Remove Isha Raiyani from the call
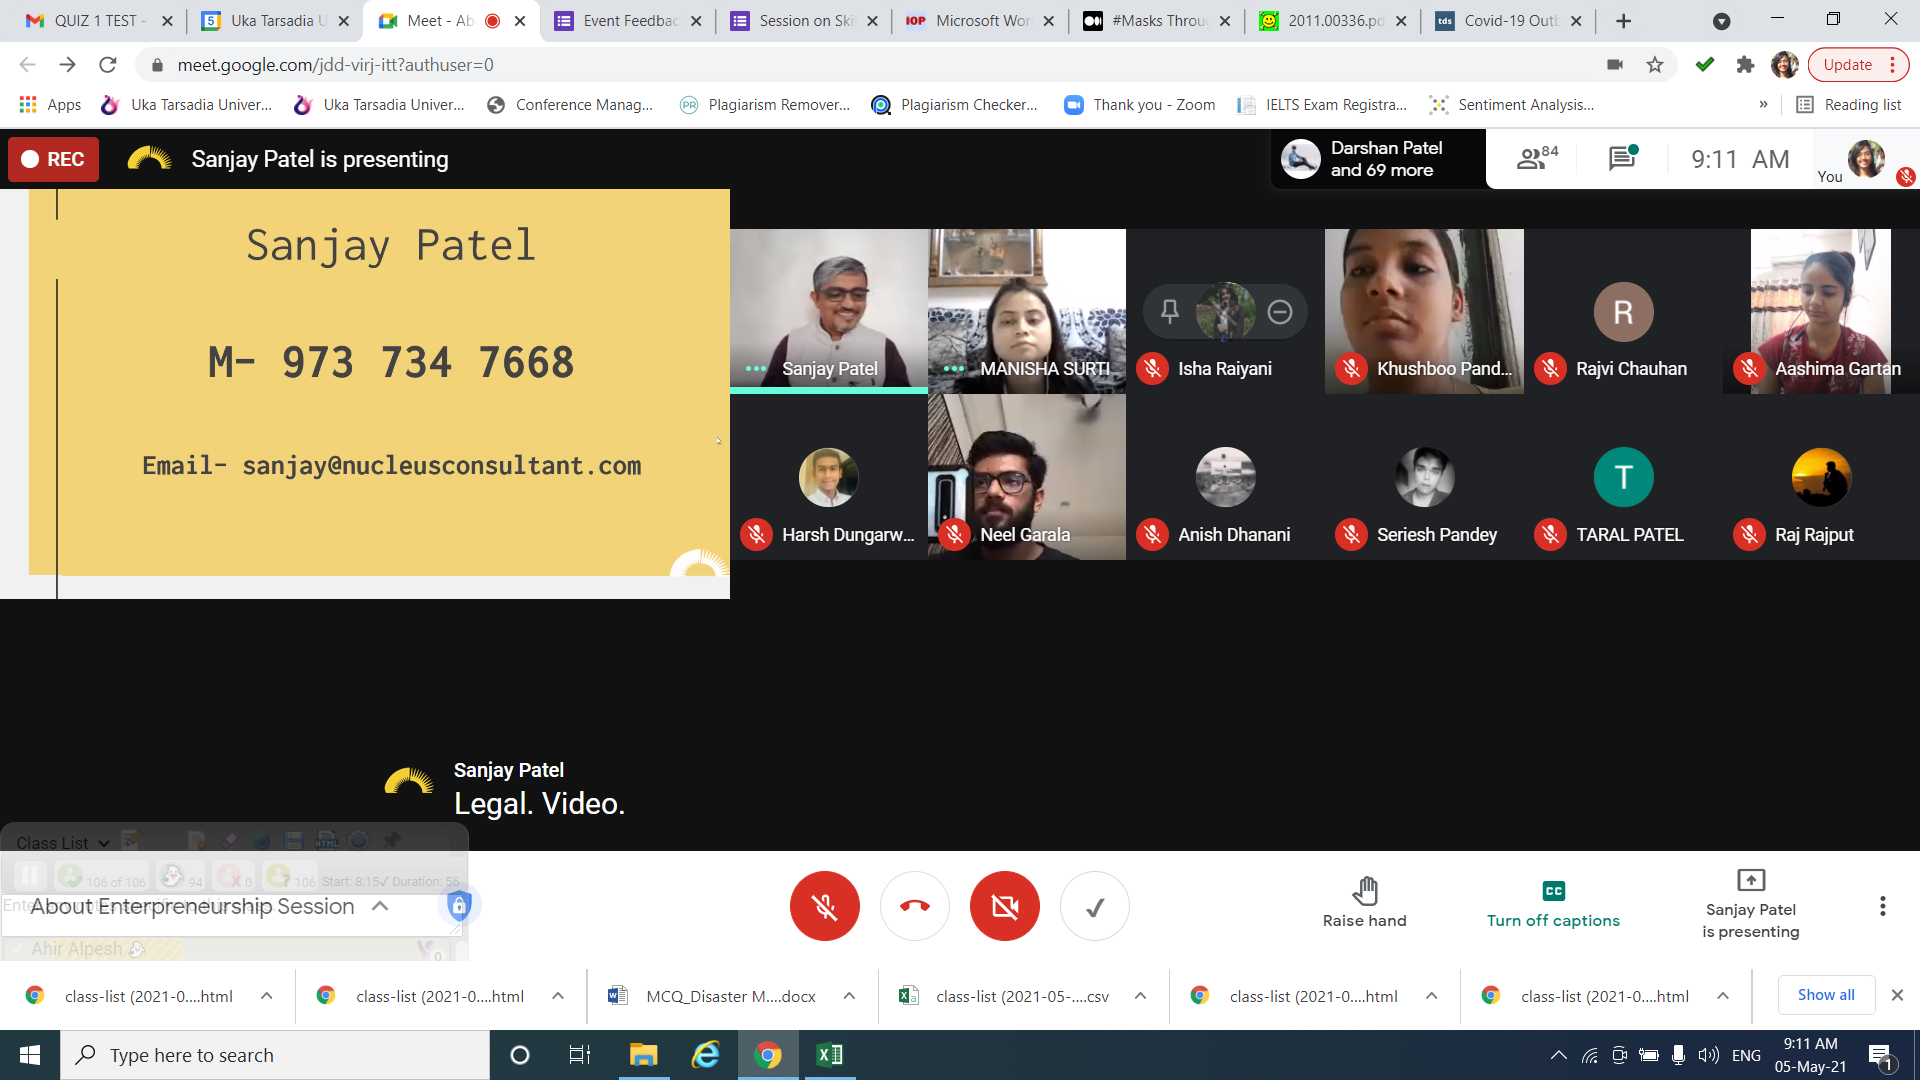This screenshot has height=1080, width=1920. pyautogui.click(x=1280, y=312)
